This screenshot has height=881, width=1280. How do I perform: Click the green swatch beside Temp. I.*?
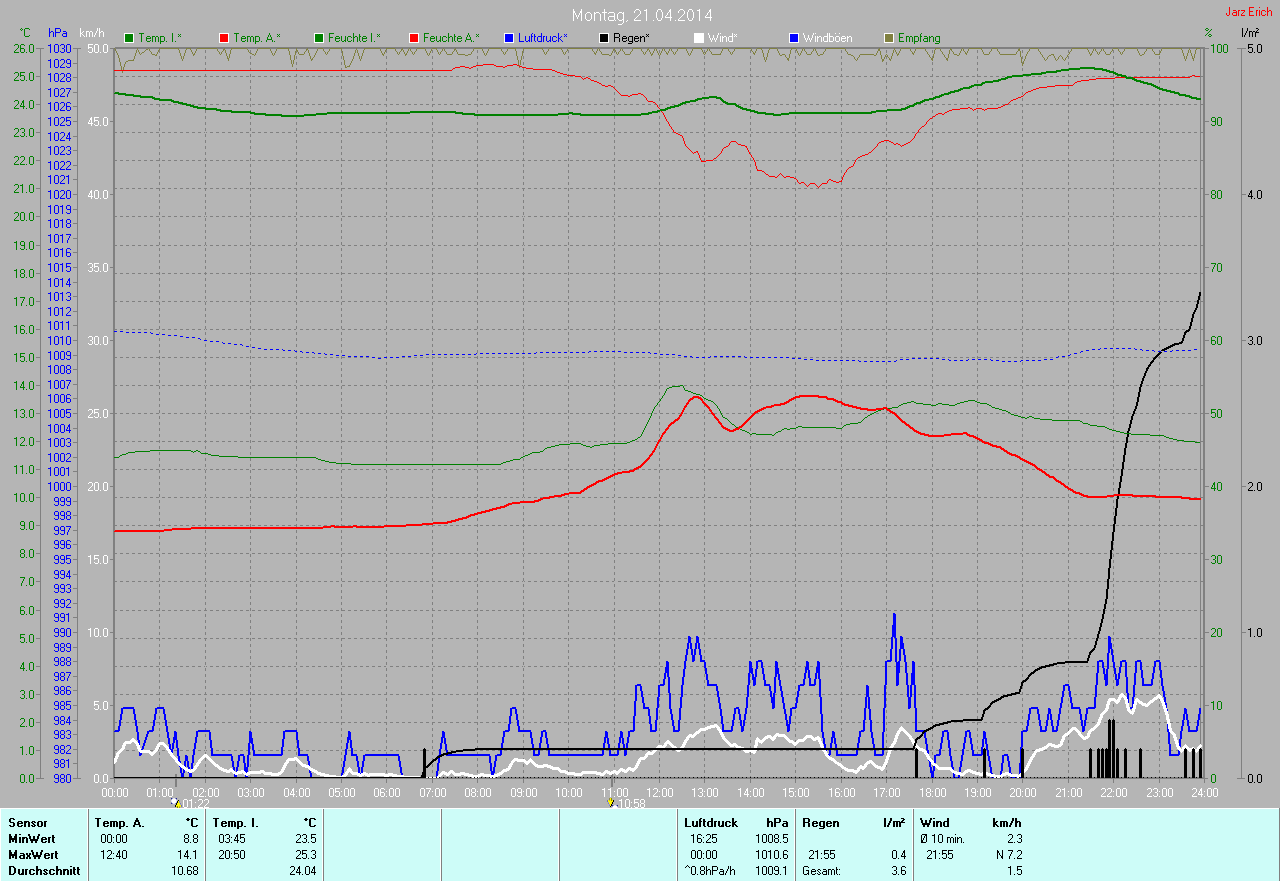pos(129,38)
